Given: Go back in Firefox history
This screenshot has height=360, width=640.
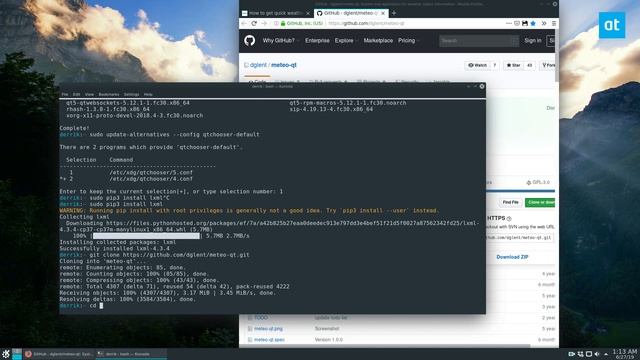Looking at the screenshot, I should (244, 23).
